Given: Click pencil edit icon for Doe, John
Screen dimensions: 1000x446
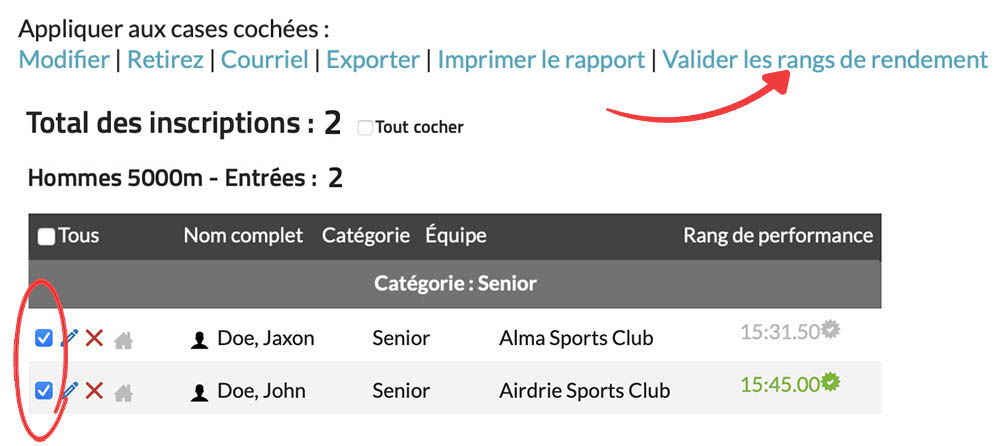Looking at the screenshot, I should pyautogui.click(x=69, y=390).
